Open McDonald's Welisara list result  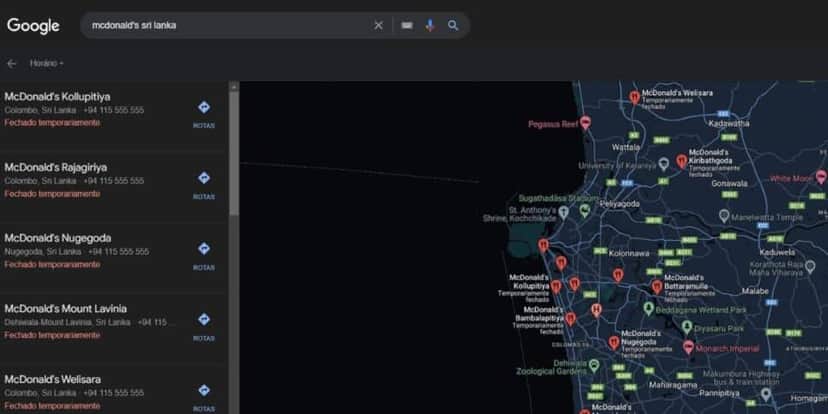coord(114,391)
